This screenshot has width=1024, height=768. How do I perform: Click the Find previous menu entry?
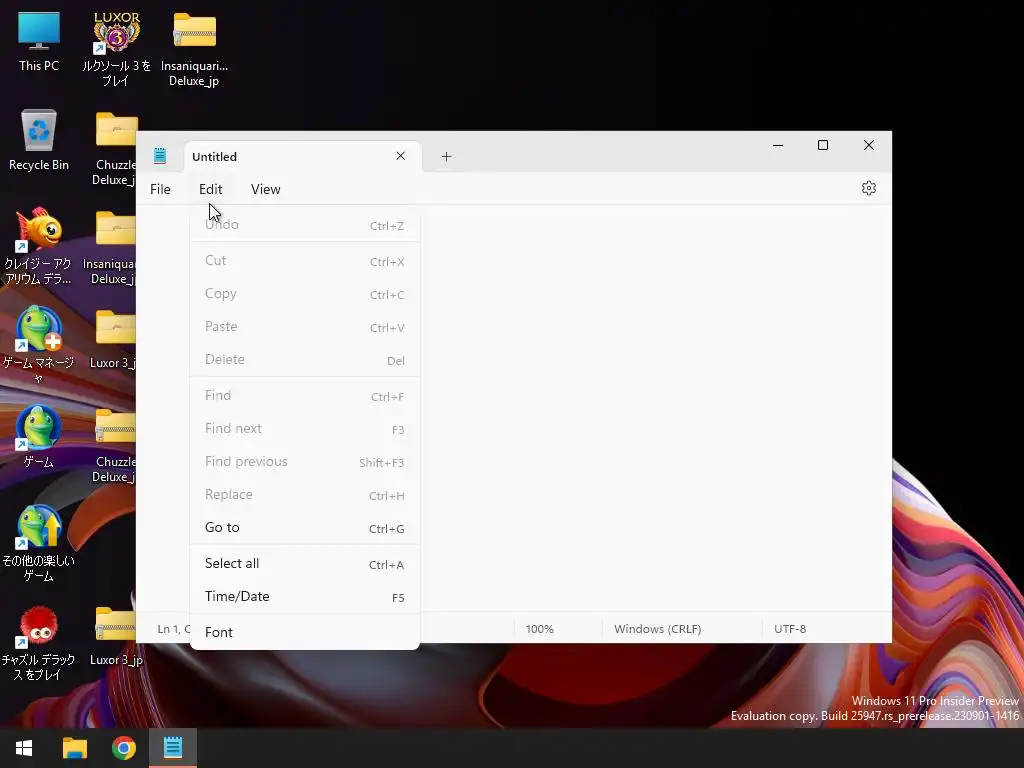[x=304, y=462]
